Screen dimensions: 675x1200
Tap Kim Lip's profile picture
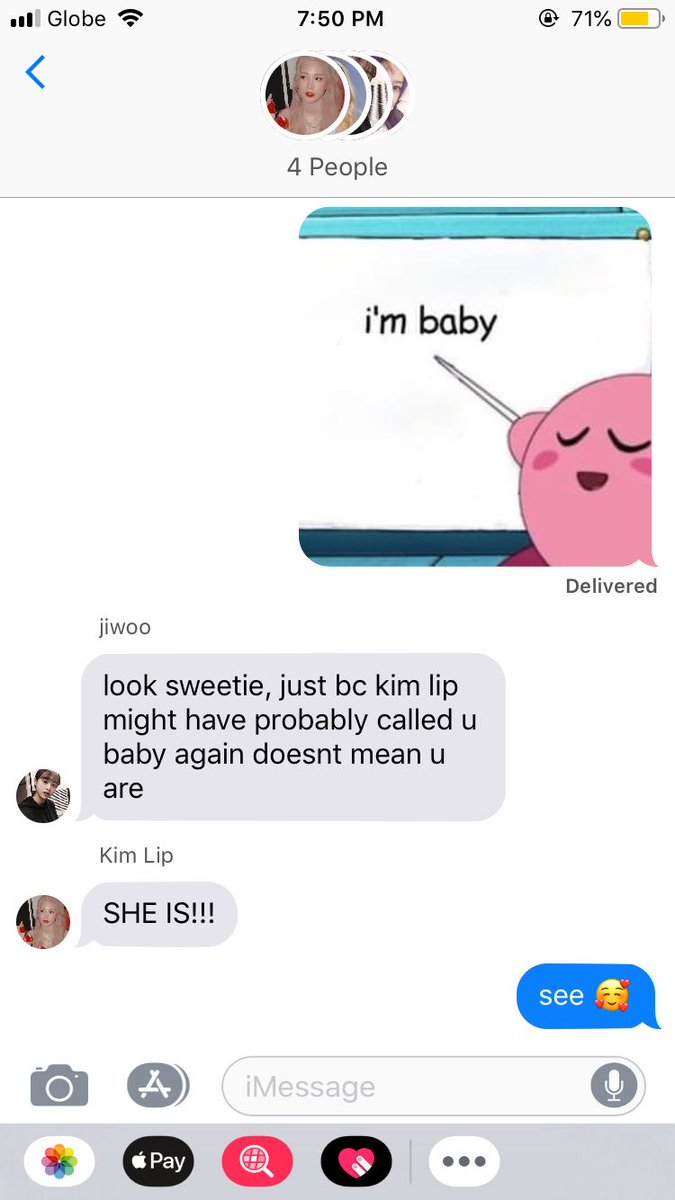44,922
